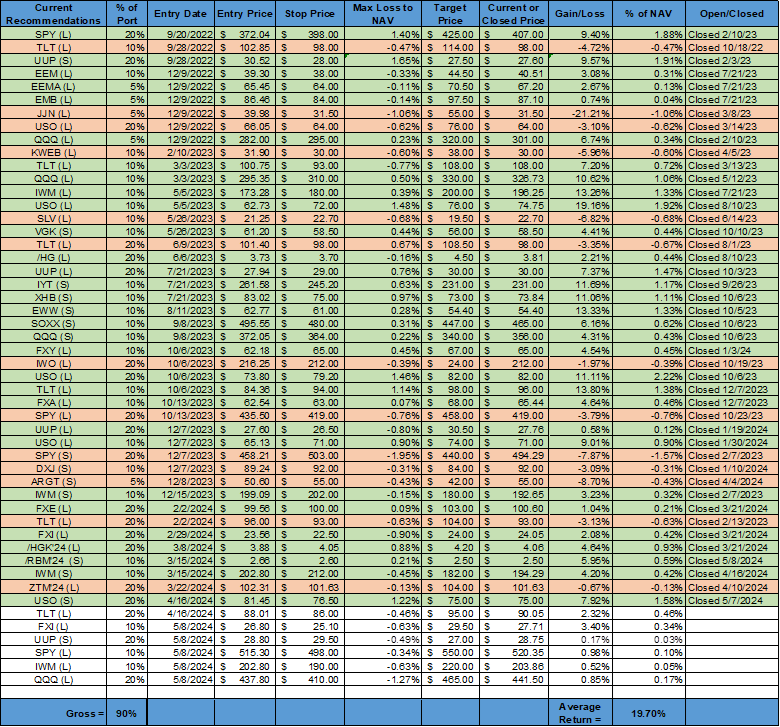The width and height of the screenshot is (780, 727).
Task: Select the '495.55' entry price cell
Action: [x=245, y=324]
